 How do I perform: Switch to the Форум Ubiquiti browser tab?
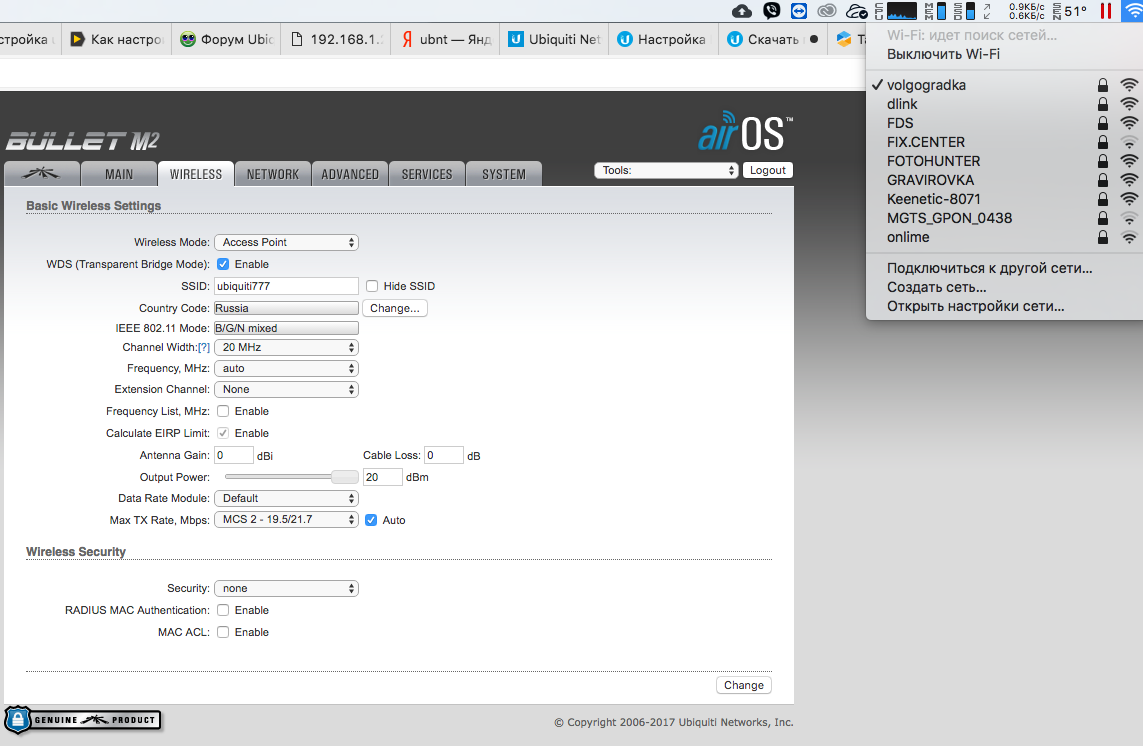(x=227, y=39)
